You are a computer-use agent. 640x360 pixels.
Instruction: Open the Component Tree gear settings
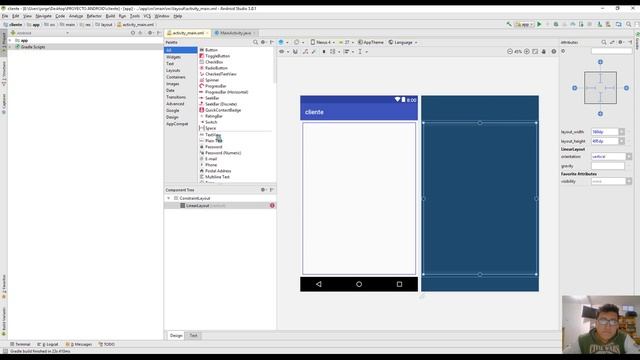coord(264,190)
